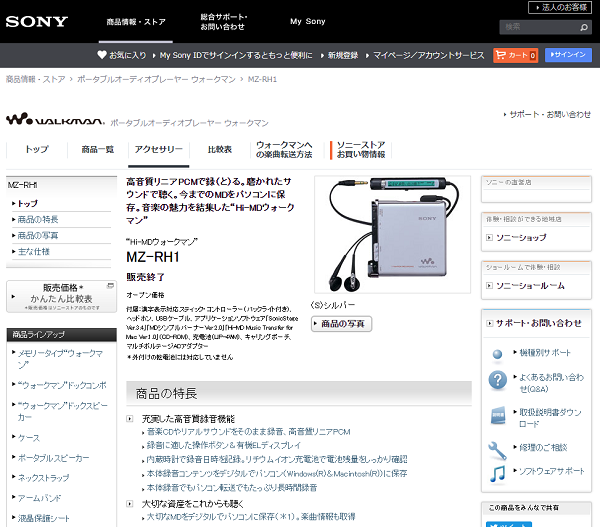Click 録音に適した操作ボタン&有機ELディスプレイ link
The height and width of the screenshot is (527, 600).
tap(224, 445)
